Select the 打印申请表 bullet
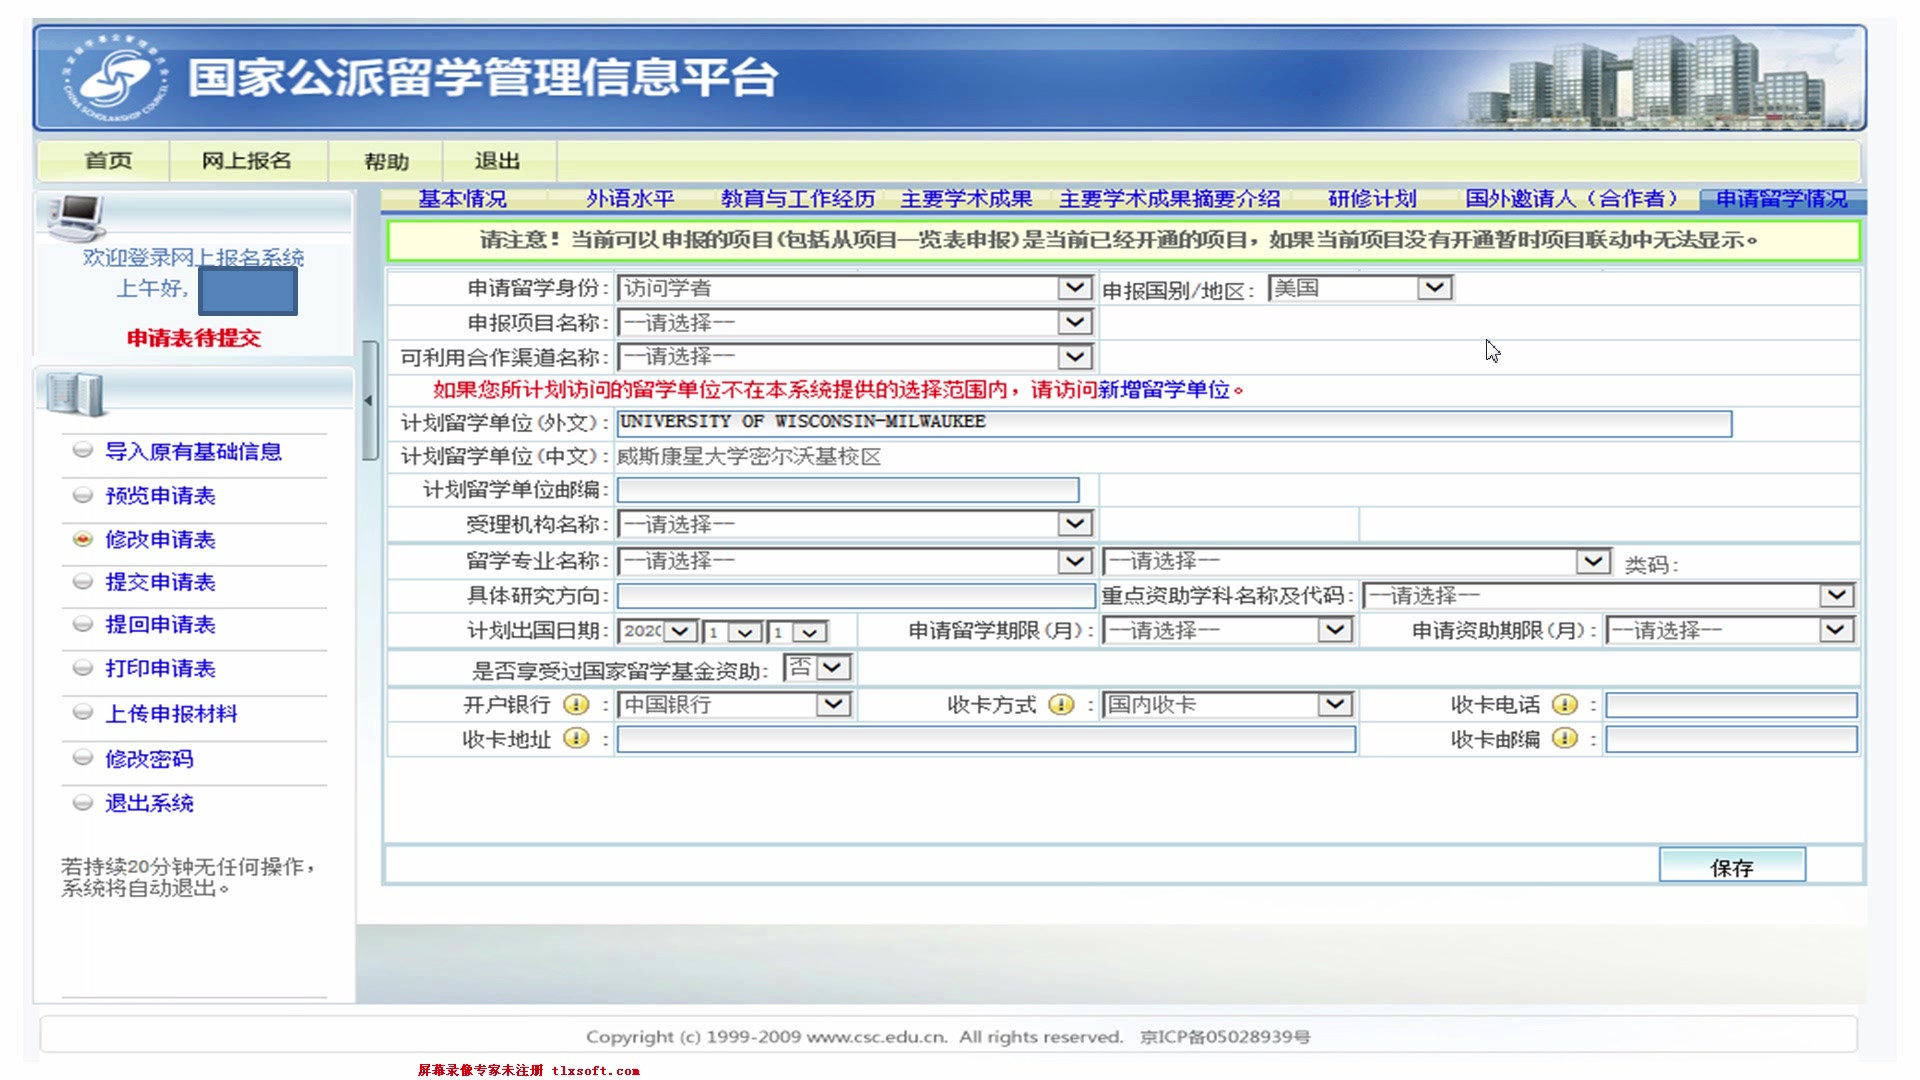 tap(83, 667)
